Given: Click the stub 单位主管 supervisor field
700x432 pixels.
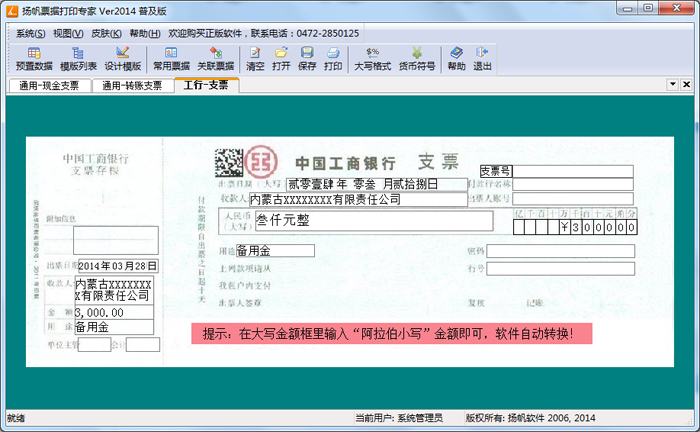Looking at the screenshot, I should click(94, 345).
